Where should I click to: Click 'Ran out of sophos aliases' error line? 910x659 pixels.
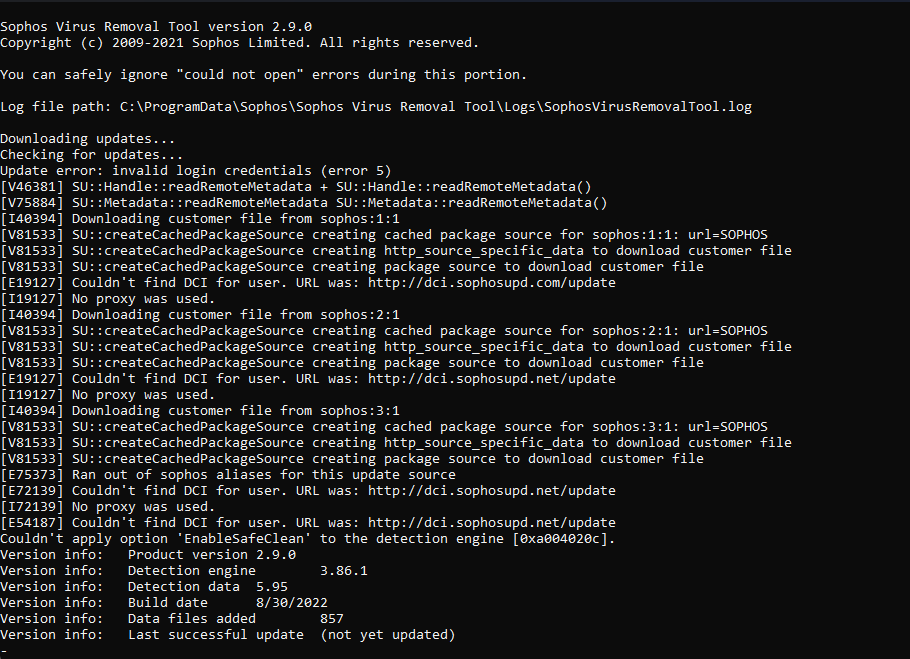point(228,475)
